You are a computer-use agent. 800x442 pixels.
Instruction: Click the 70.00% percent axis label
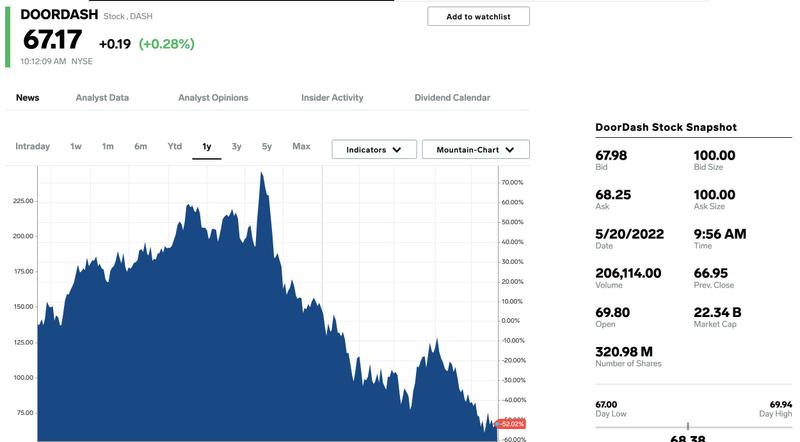pos(512,182)
